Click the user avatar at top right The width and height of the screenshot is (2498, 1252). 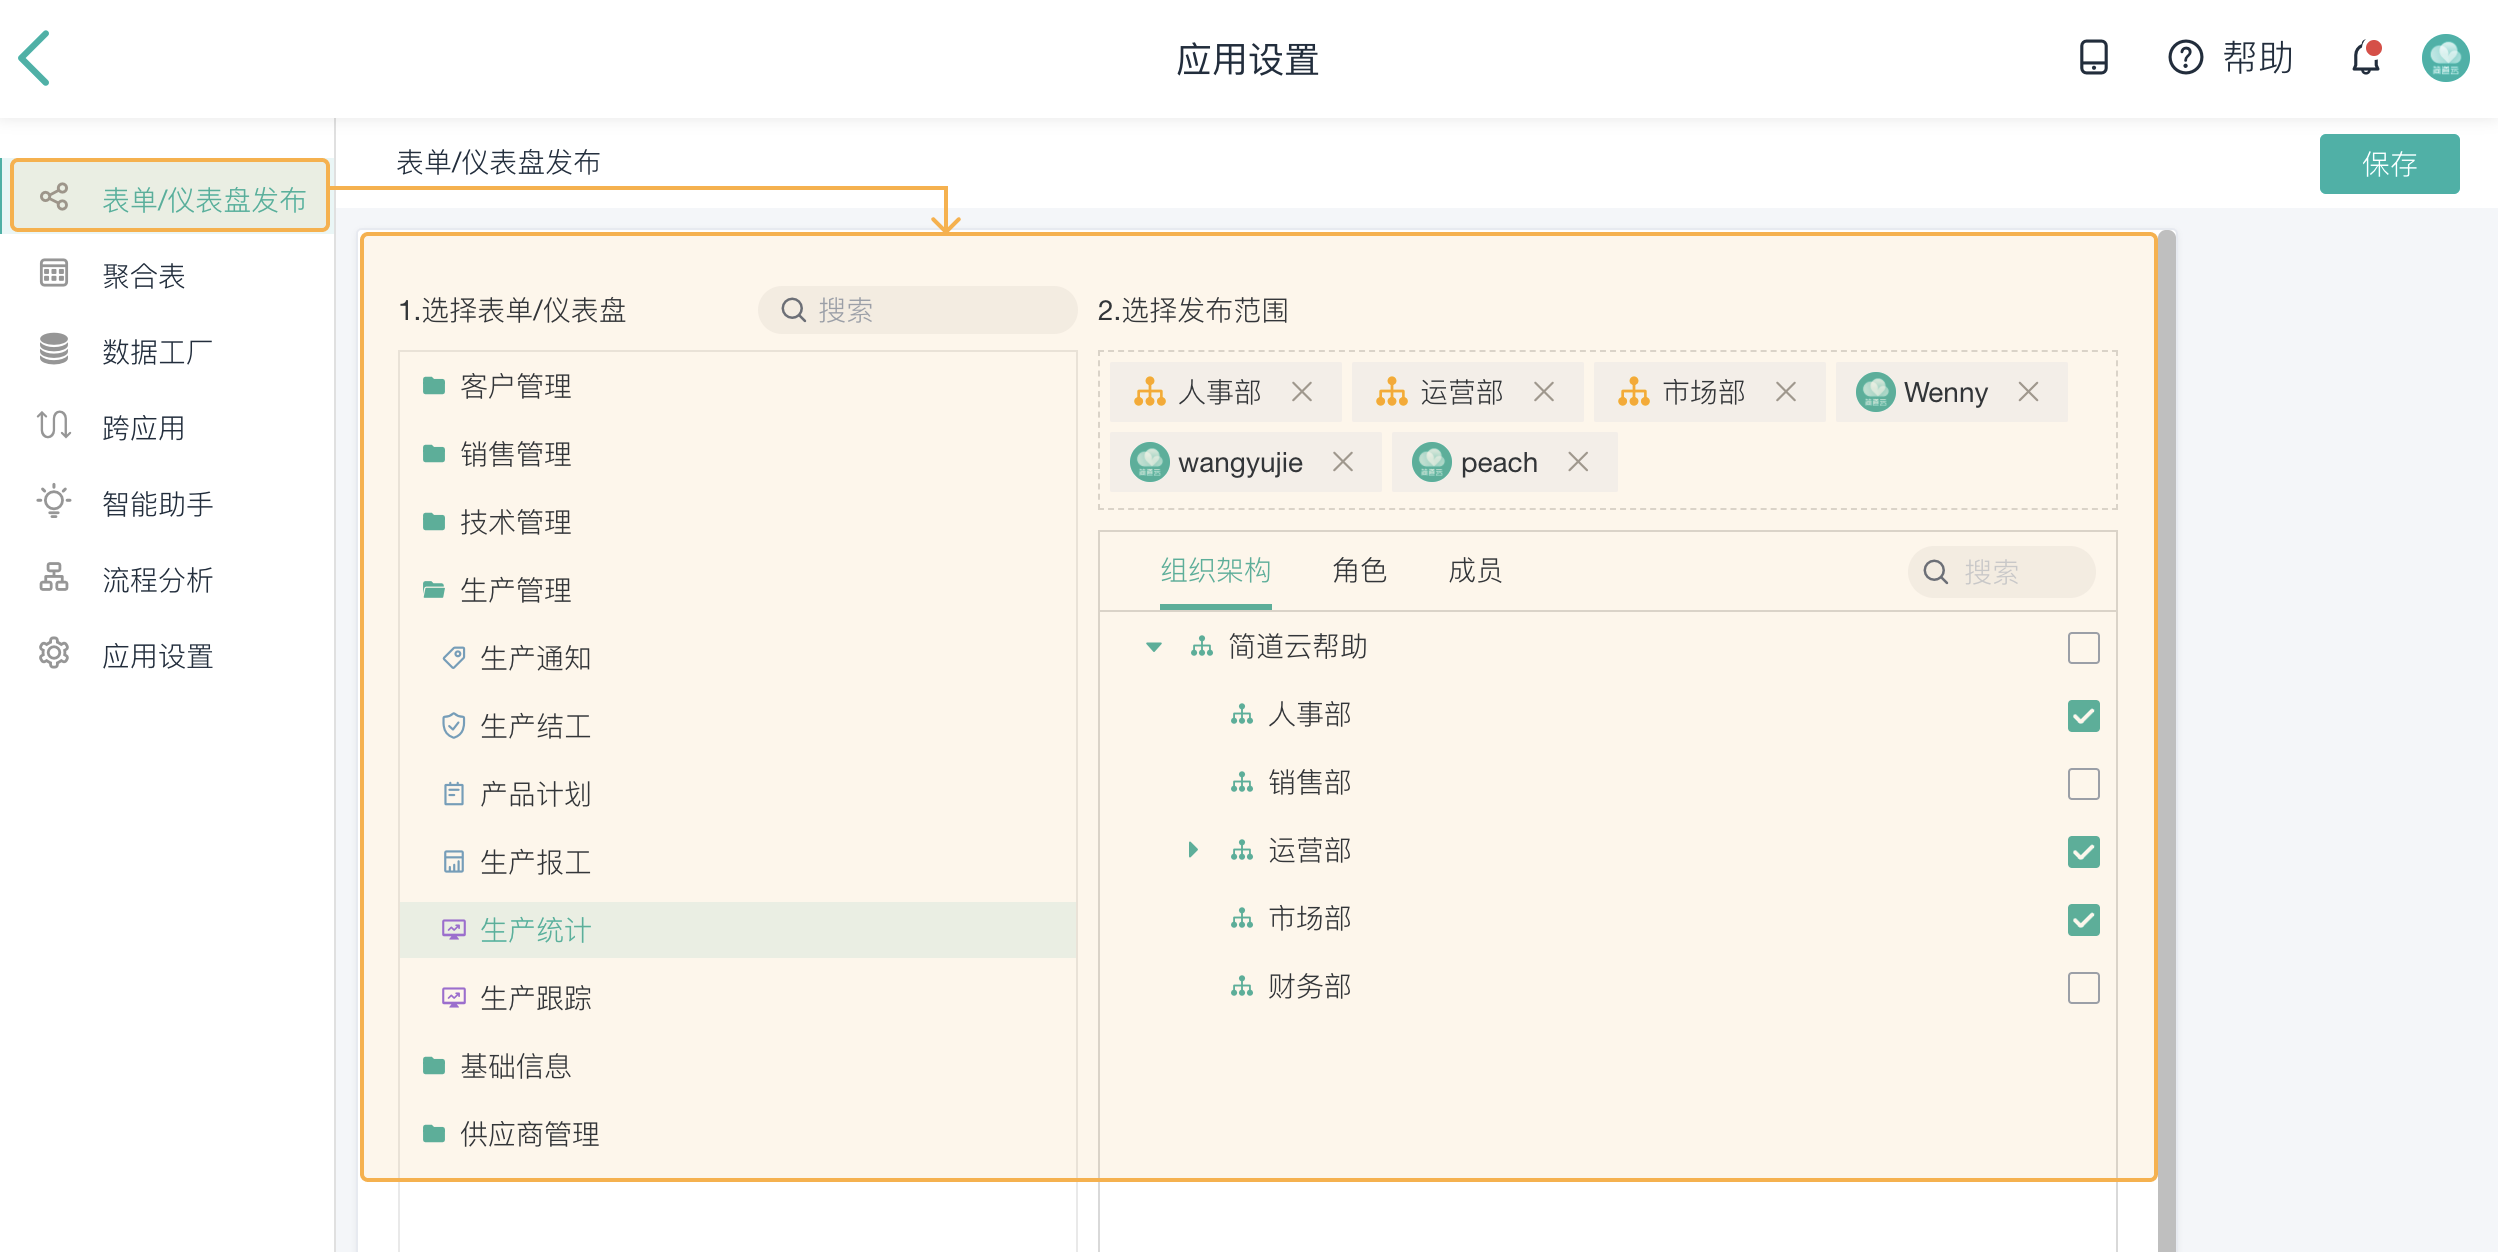point(2445,58)
